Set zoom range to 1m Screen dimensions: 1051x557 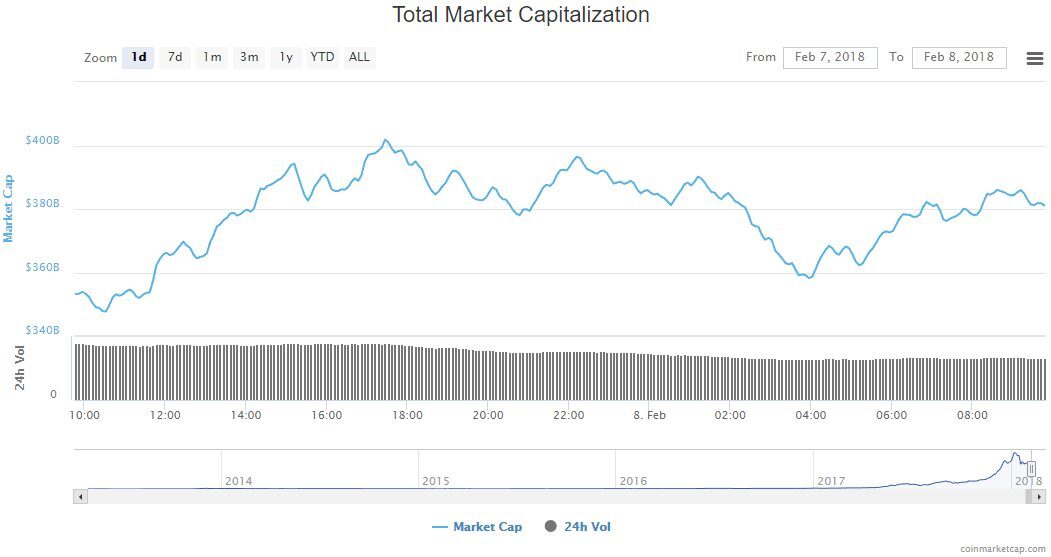tap(212, 58)
